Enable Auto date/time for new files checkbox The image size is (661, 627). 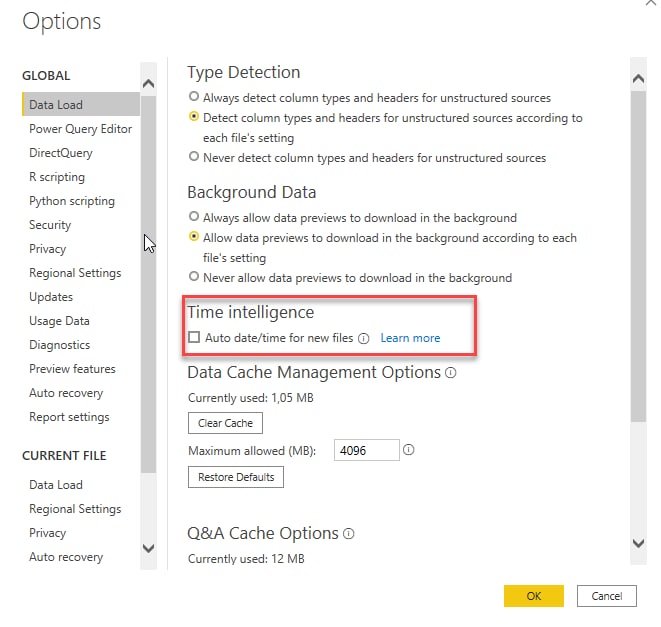[x=194, y=337]
